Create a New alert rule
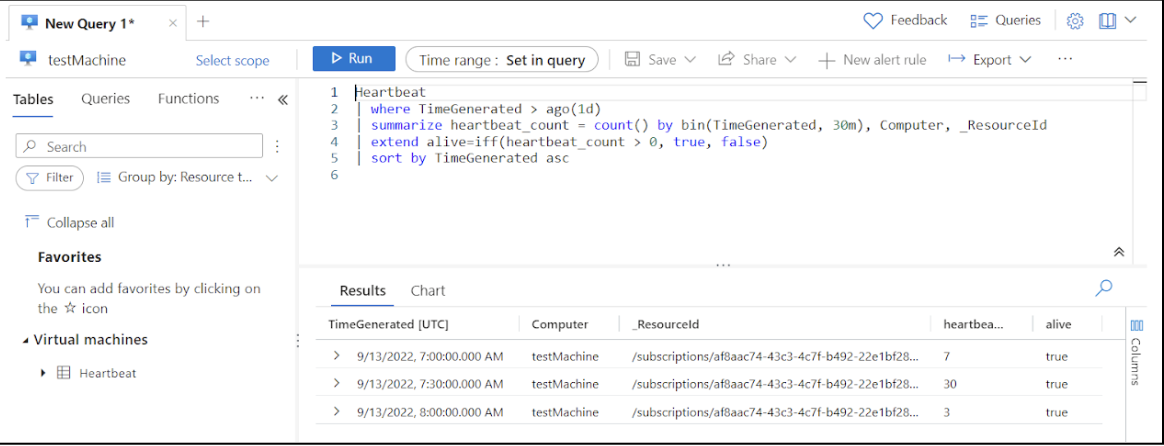This screenshot has width=1164, height=446. (x=872, y=60)
